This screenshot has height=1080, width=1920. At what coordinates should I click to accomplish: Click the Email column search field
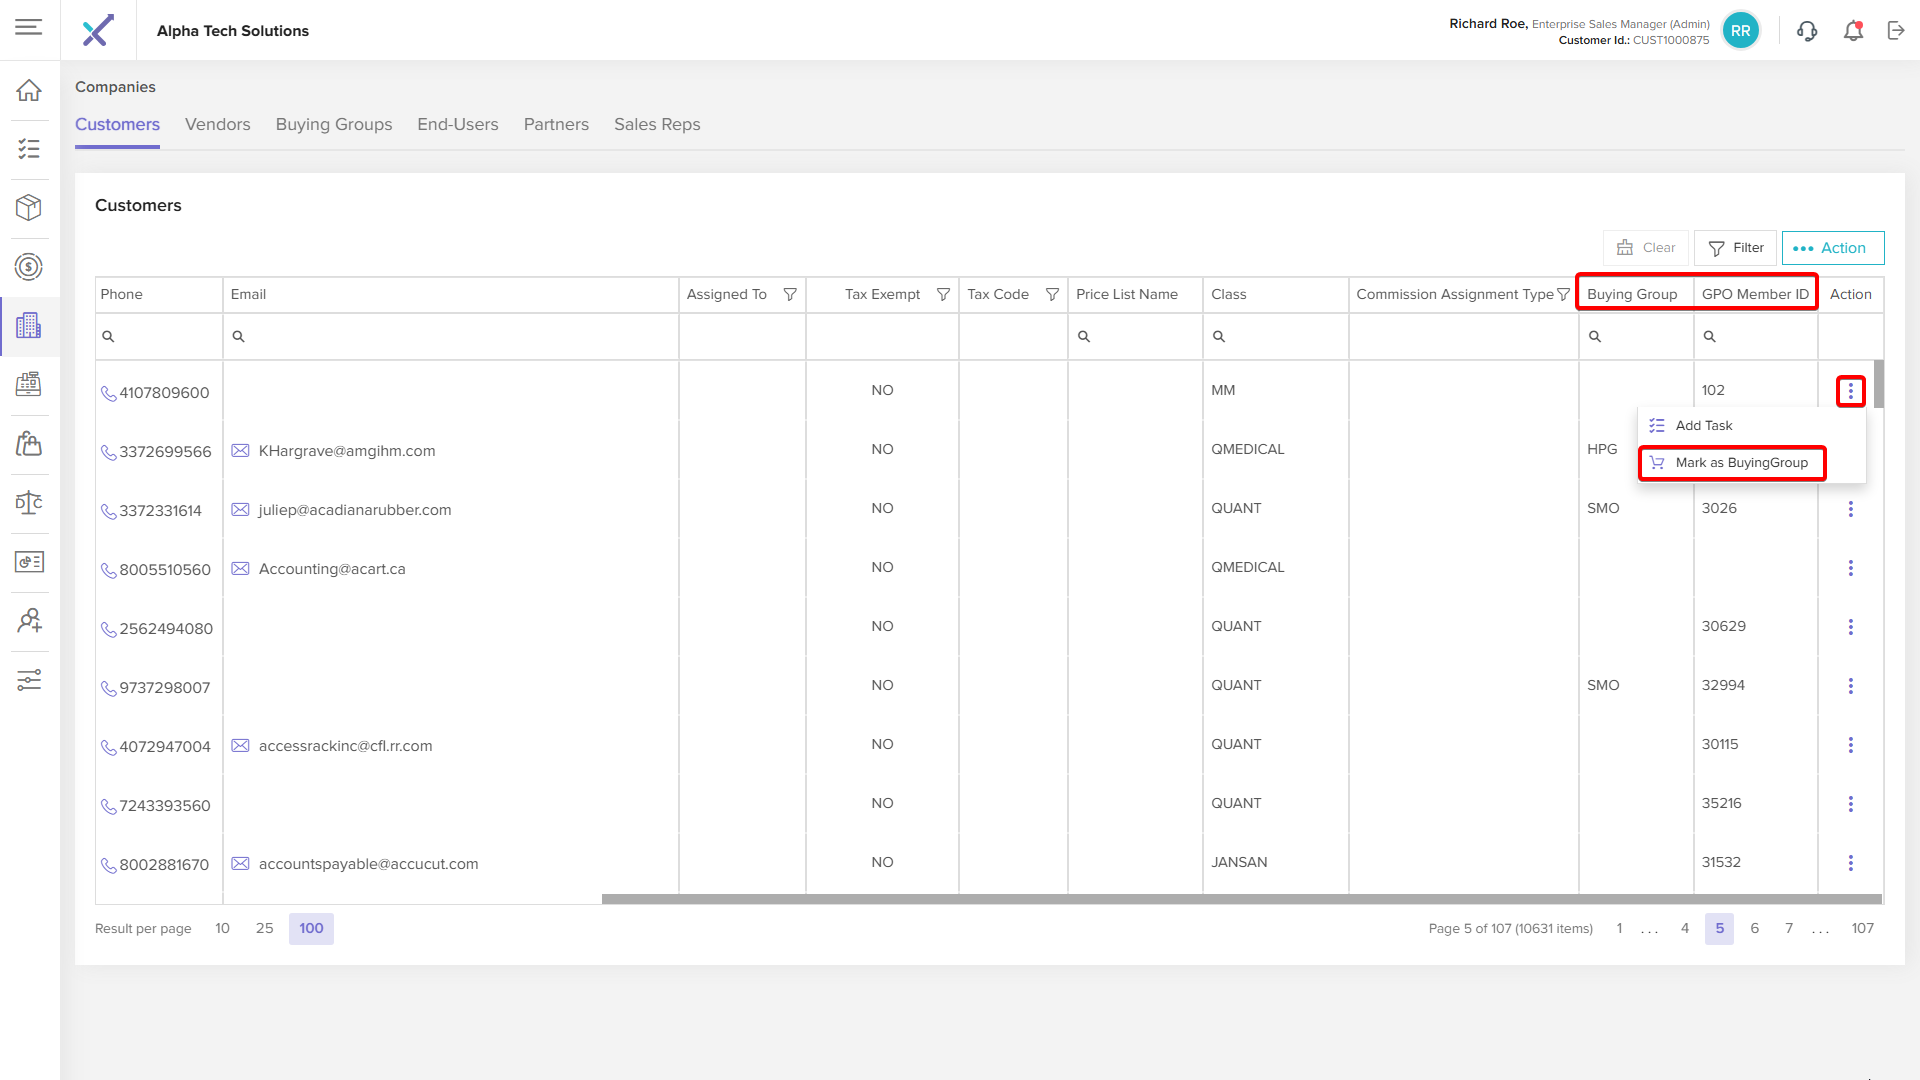450,336
